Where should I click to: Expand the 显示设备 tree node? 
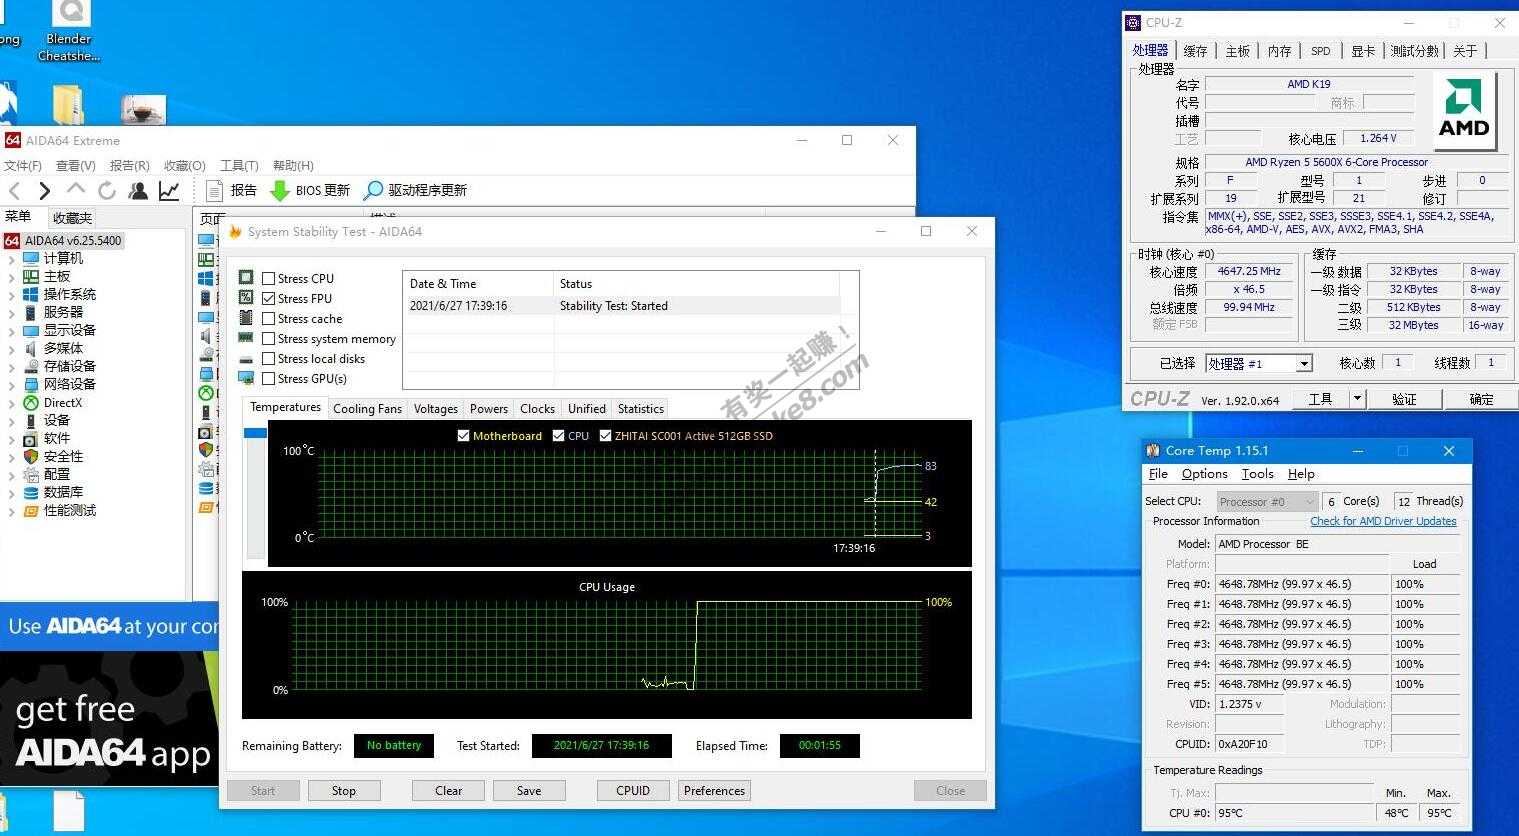click(x=12, y=330)
